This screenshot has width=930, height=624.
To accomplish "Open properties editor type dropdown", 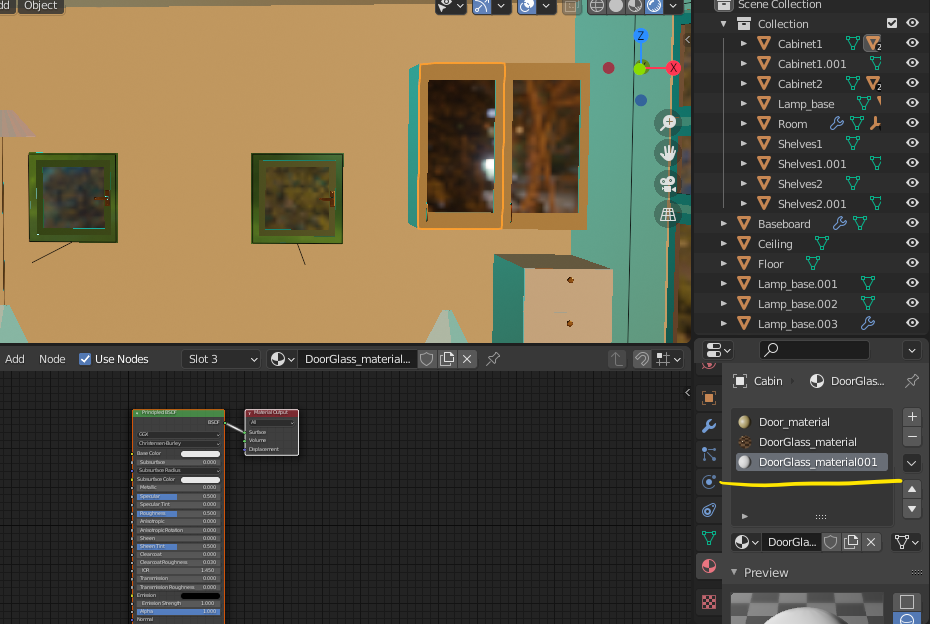I will [718, 350].
